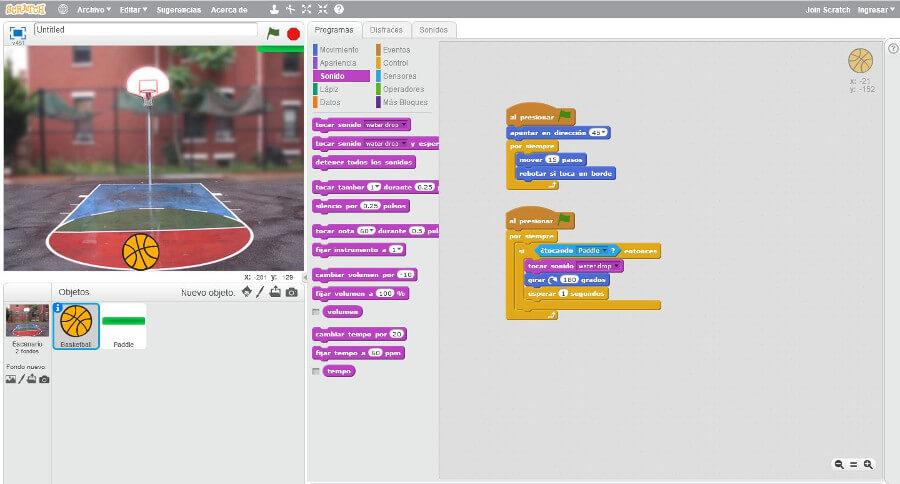Click the detener todos los sonidos block
The width and height of the screenshot is (900, 484).
click(x=364, y=162)
